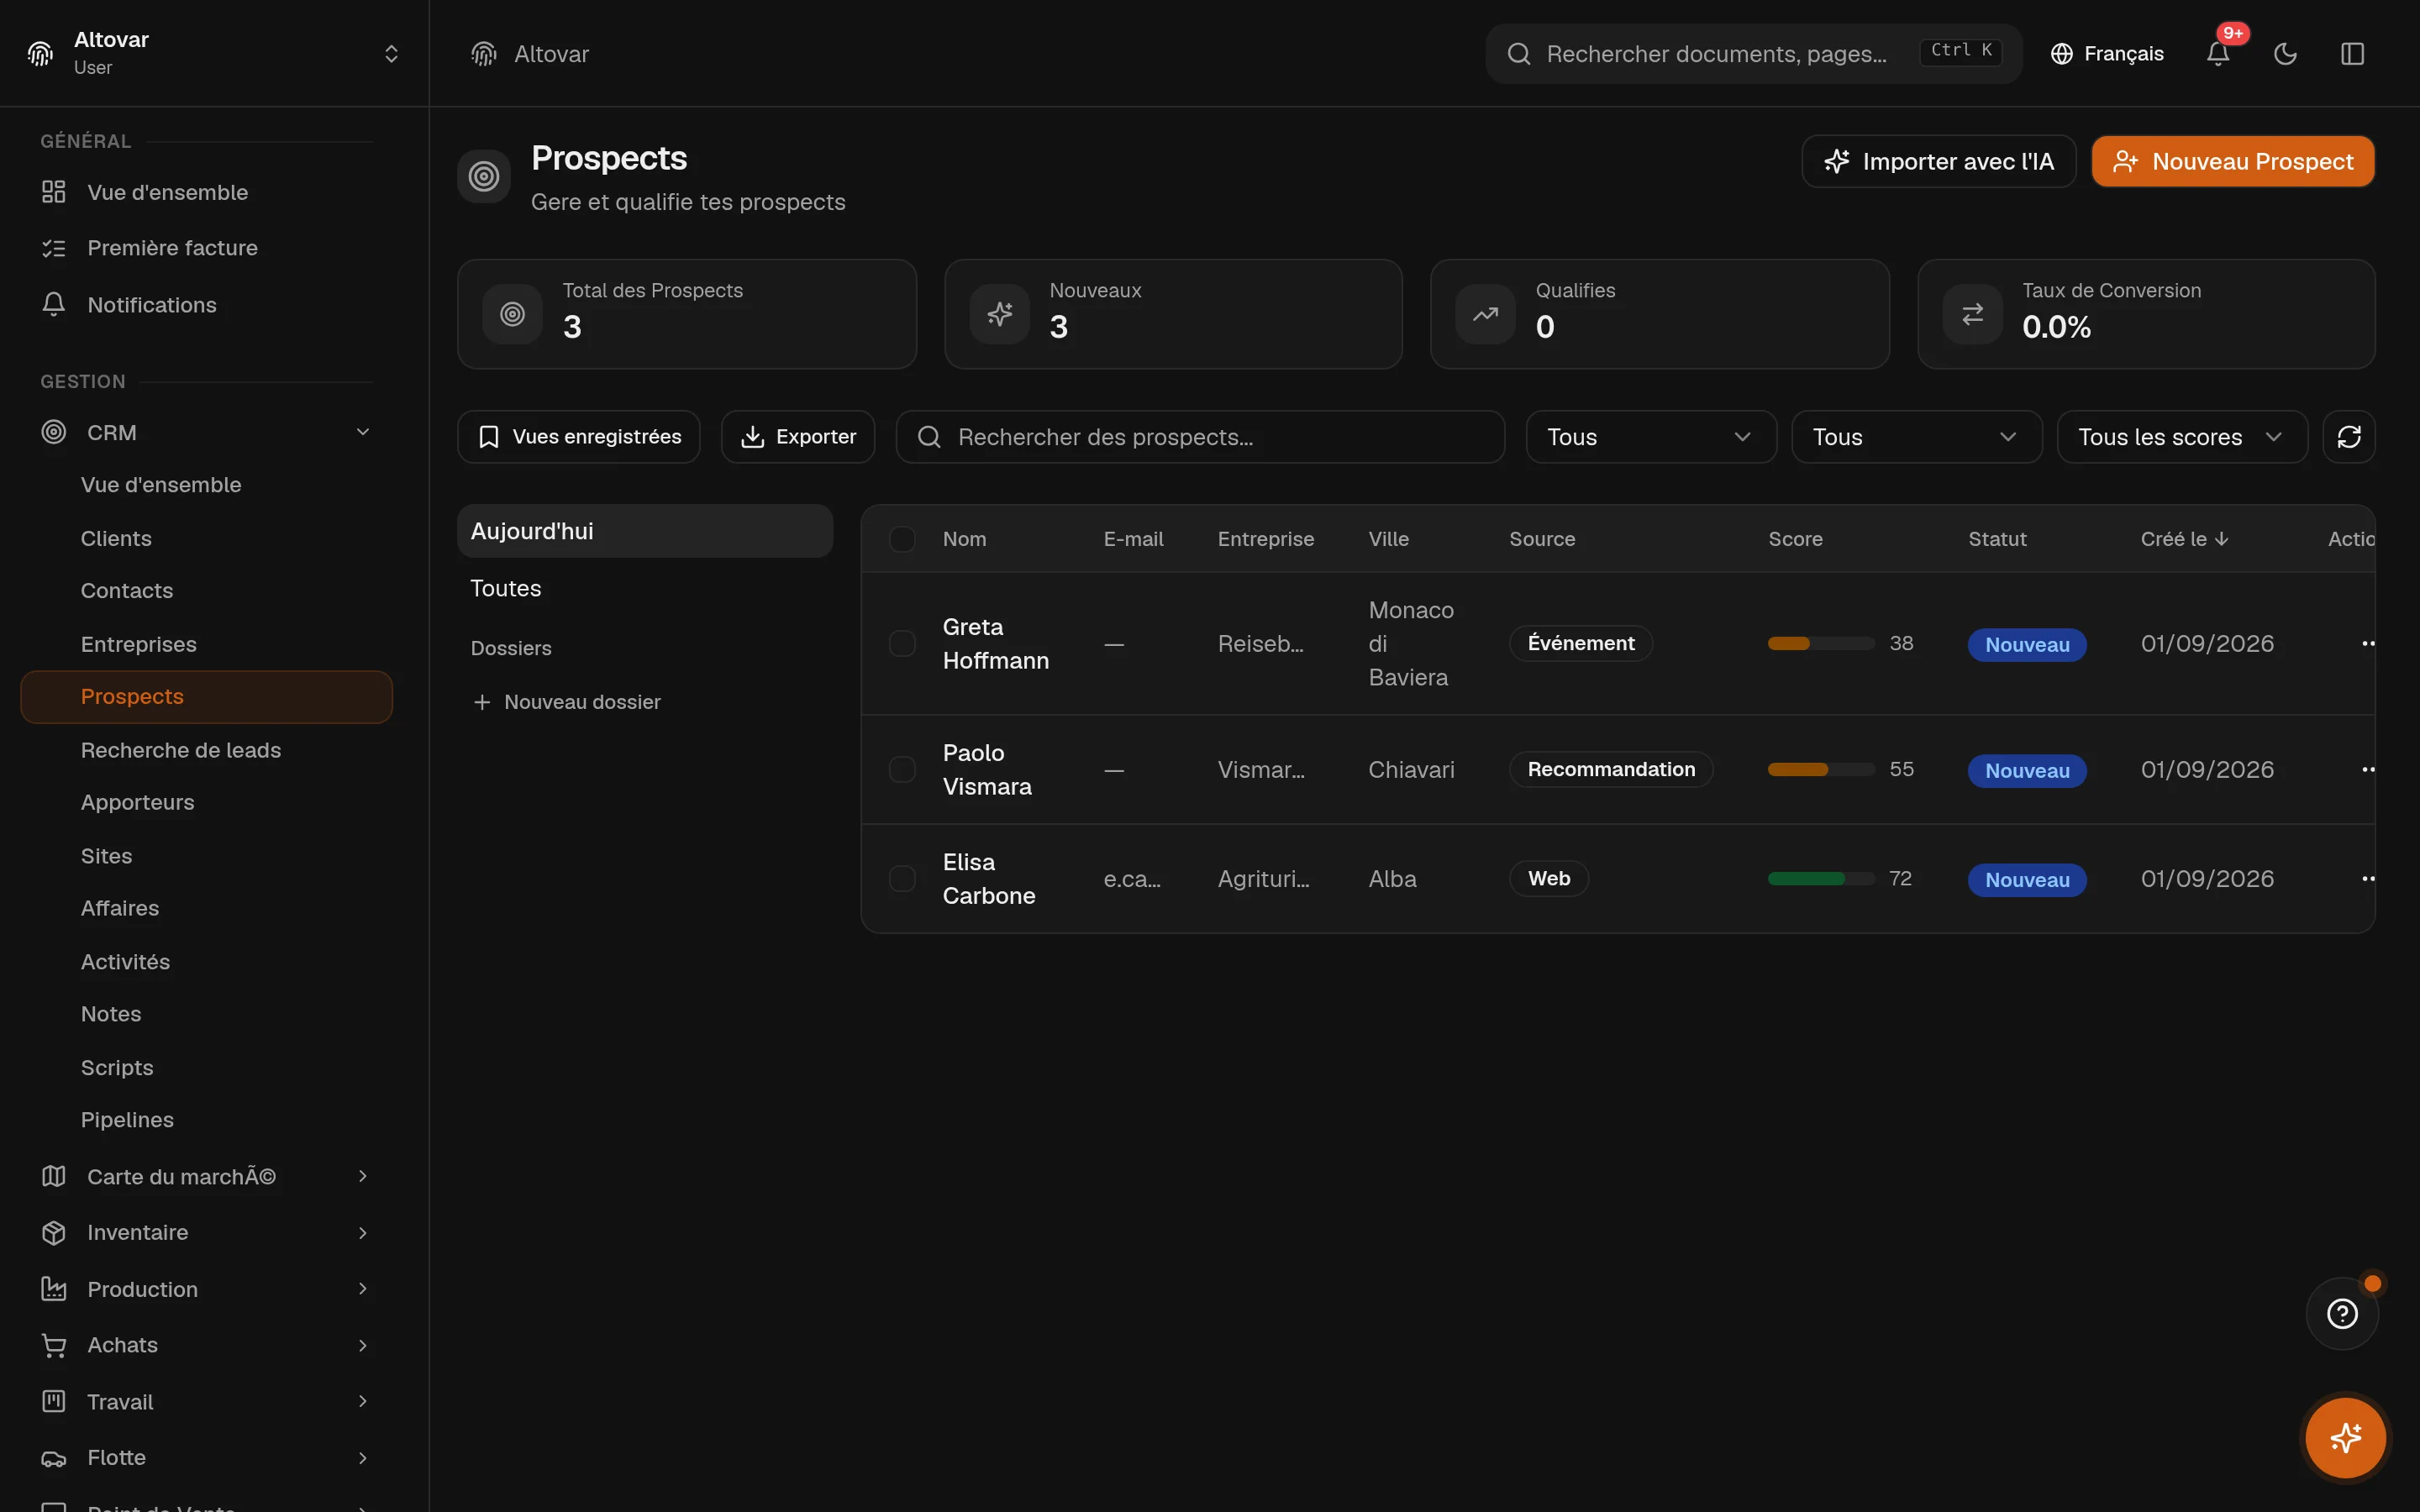This screenshot has width=2420, height=1512.
Task: Open Entreprises in the sidebar
Action: pyautogui.click(x=139, y=644)
